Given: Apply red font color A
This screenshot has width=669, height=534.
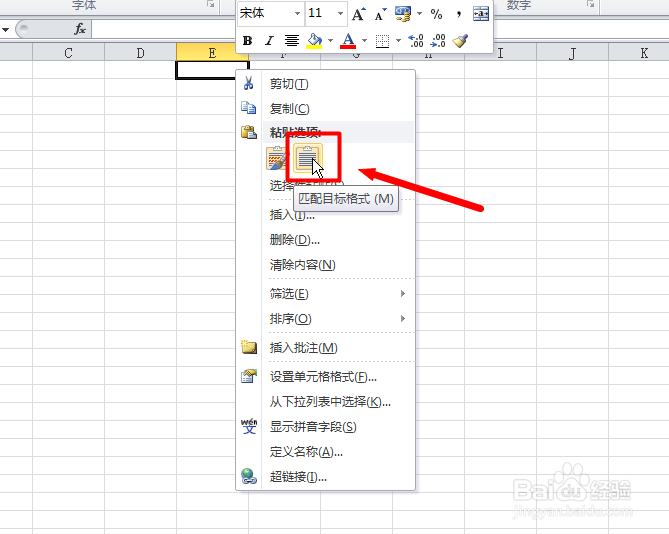Looking at the screenshot, I should 348,41.
